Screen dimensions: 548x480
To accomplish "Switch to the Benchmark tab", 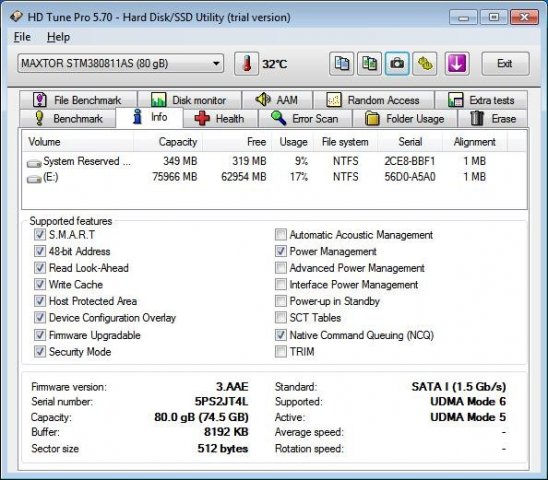I will click(x=67, y=119).
